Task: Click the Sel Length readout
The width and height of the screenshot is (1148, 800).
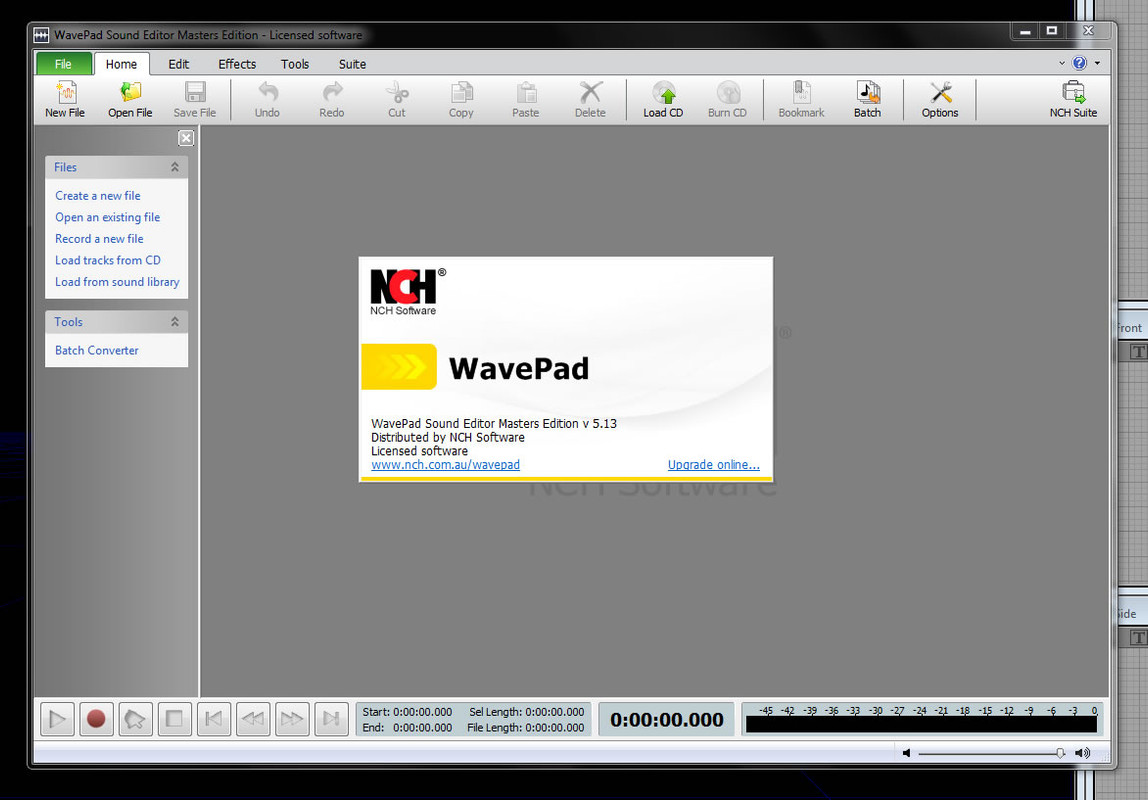Action: (526, 711)
